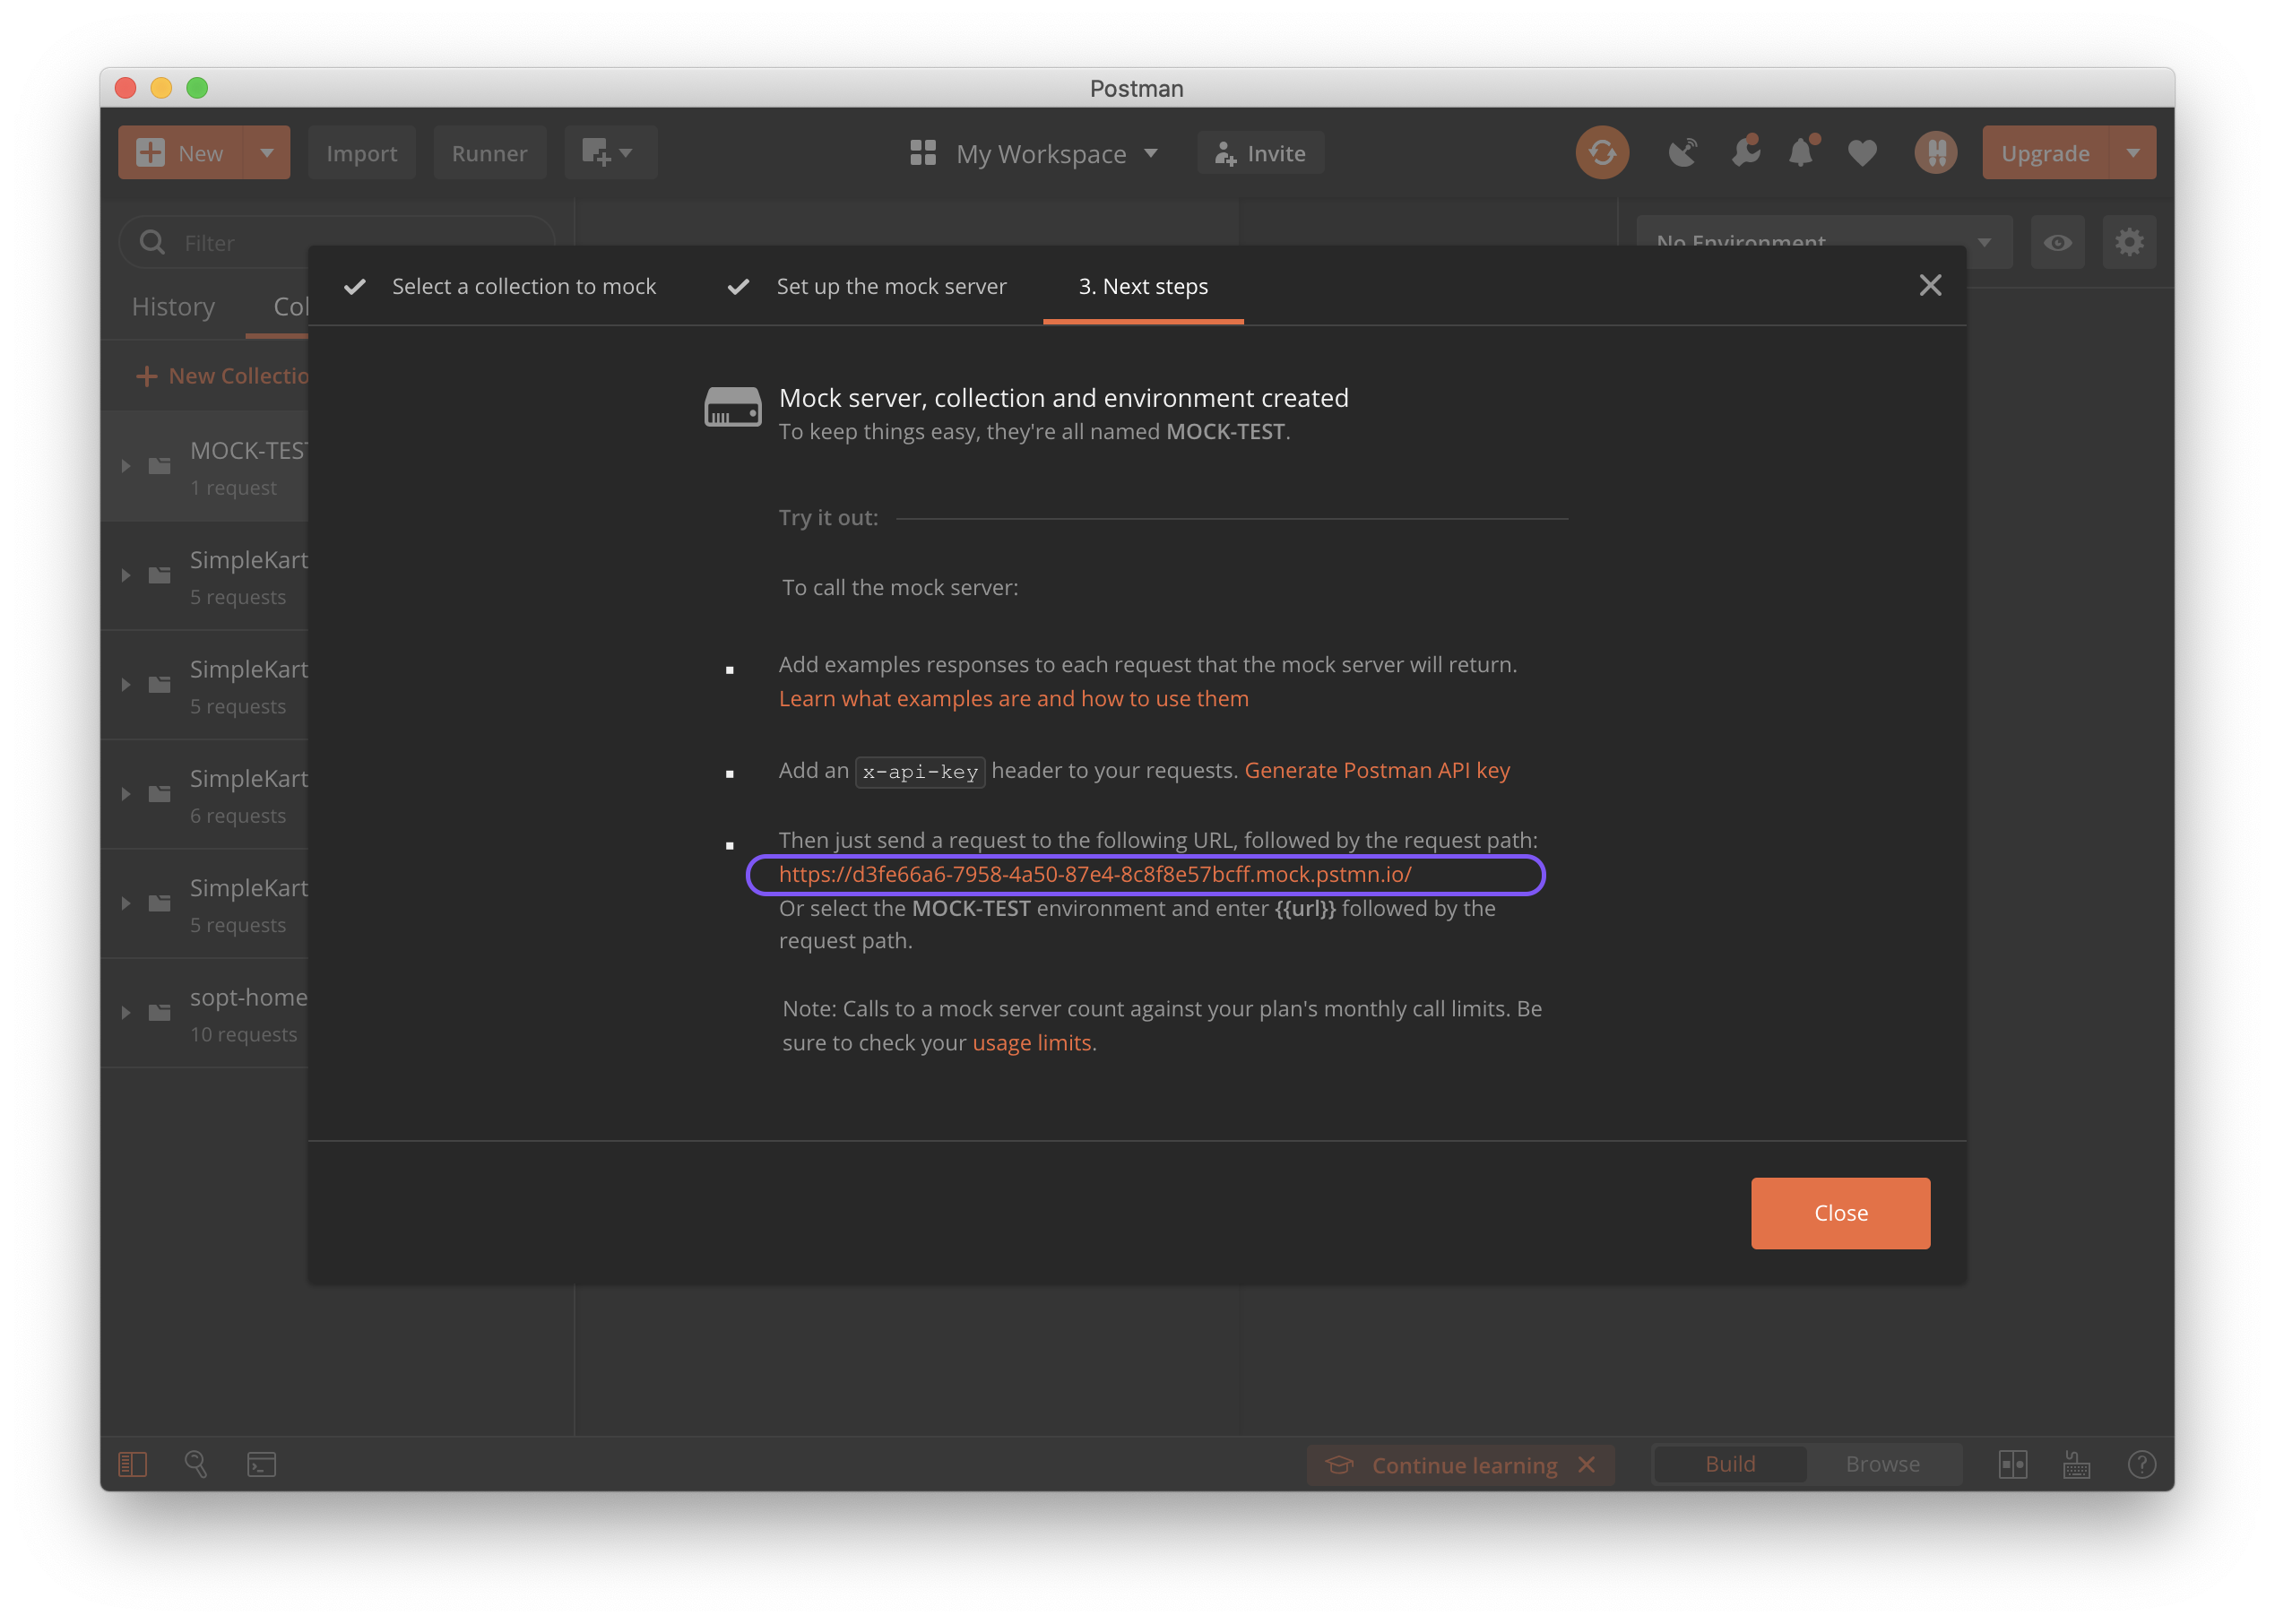
Task: Switch to Browse mode
Action: click(x=1882, y=1464)
